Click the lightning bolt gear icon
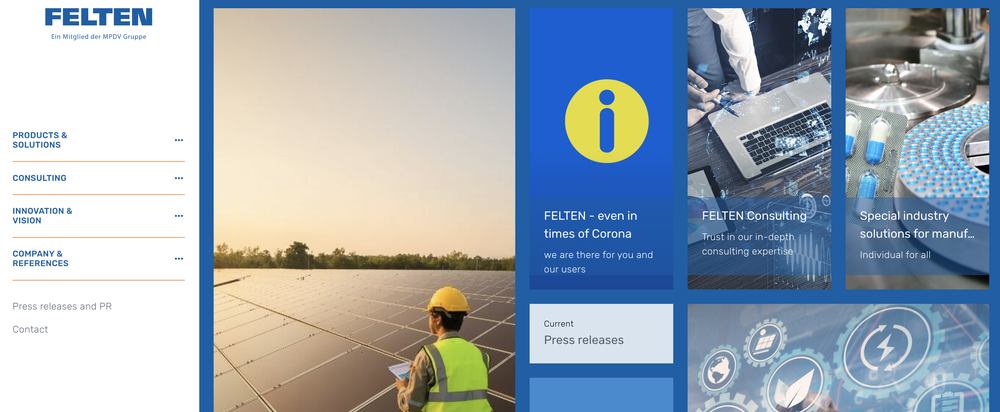This screenshot has width=1000, height=412. point(885,348)
